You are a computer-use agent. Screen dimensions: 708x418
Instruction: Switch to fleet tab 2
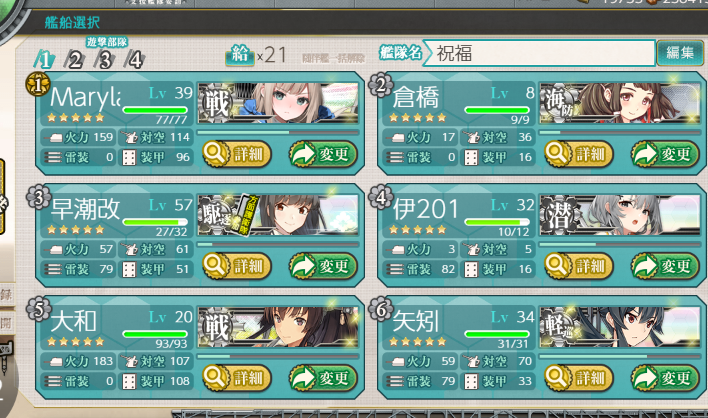(75, 60)
